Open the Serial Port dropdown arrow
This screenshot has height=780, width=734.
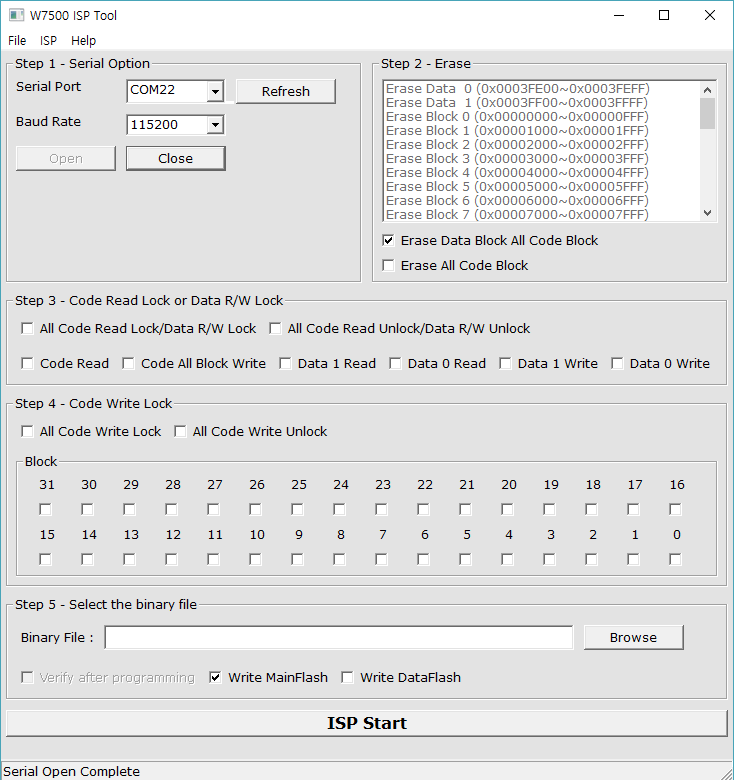coord(215,92)
